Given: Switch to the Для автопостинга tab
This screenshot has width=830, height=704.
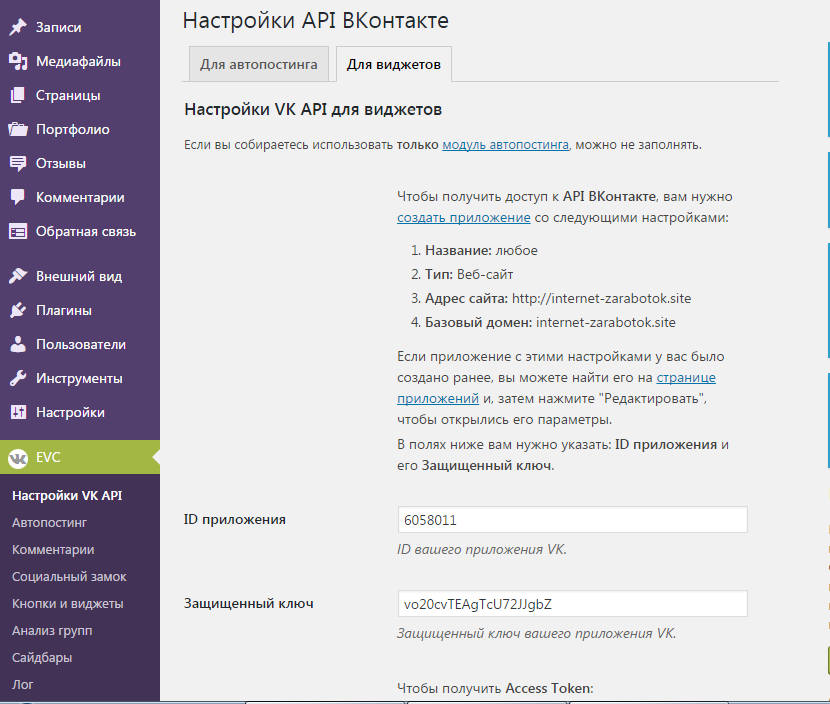Looking at the screenshot, I should click(x=258, y=65).
